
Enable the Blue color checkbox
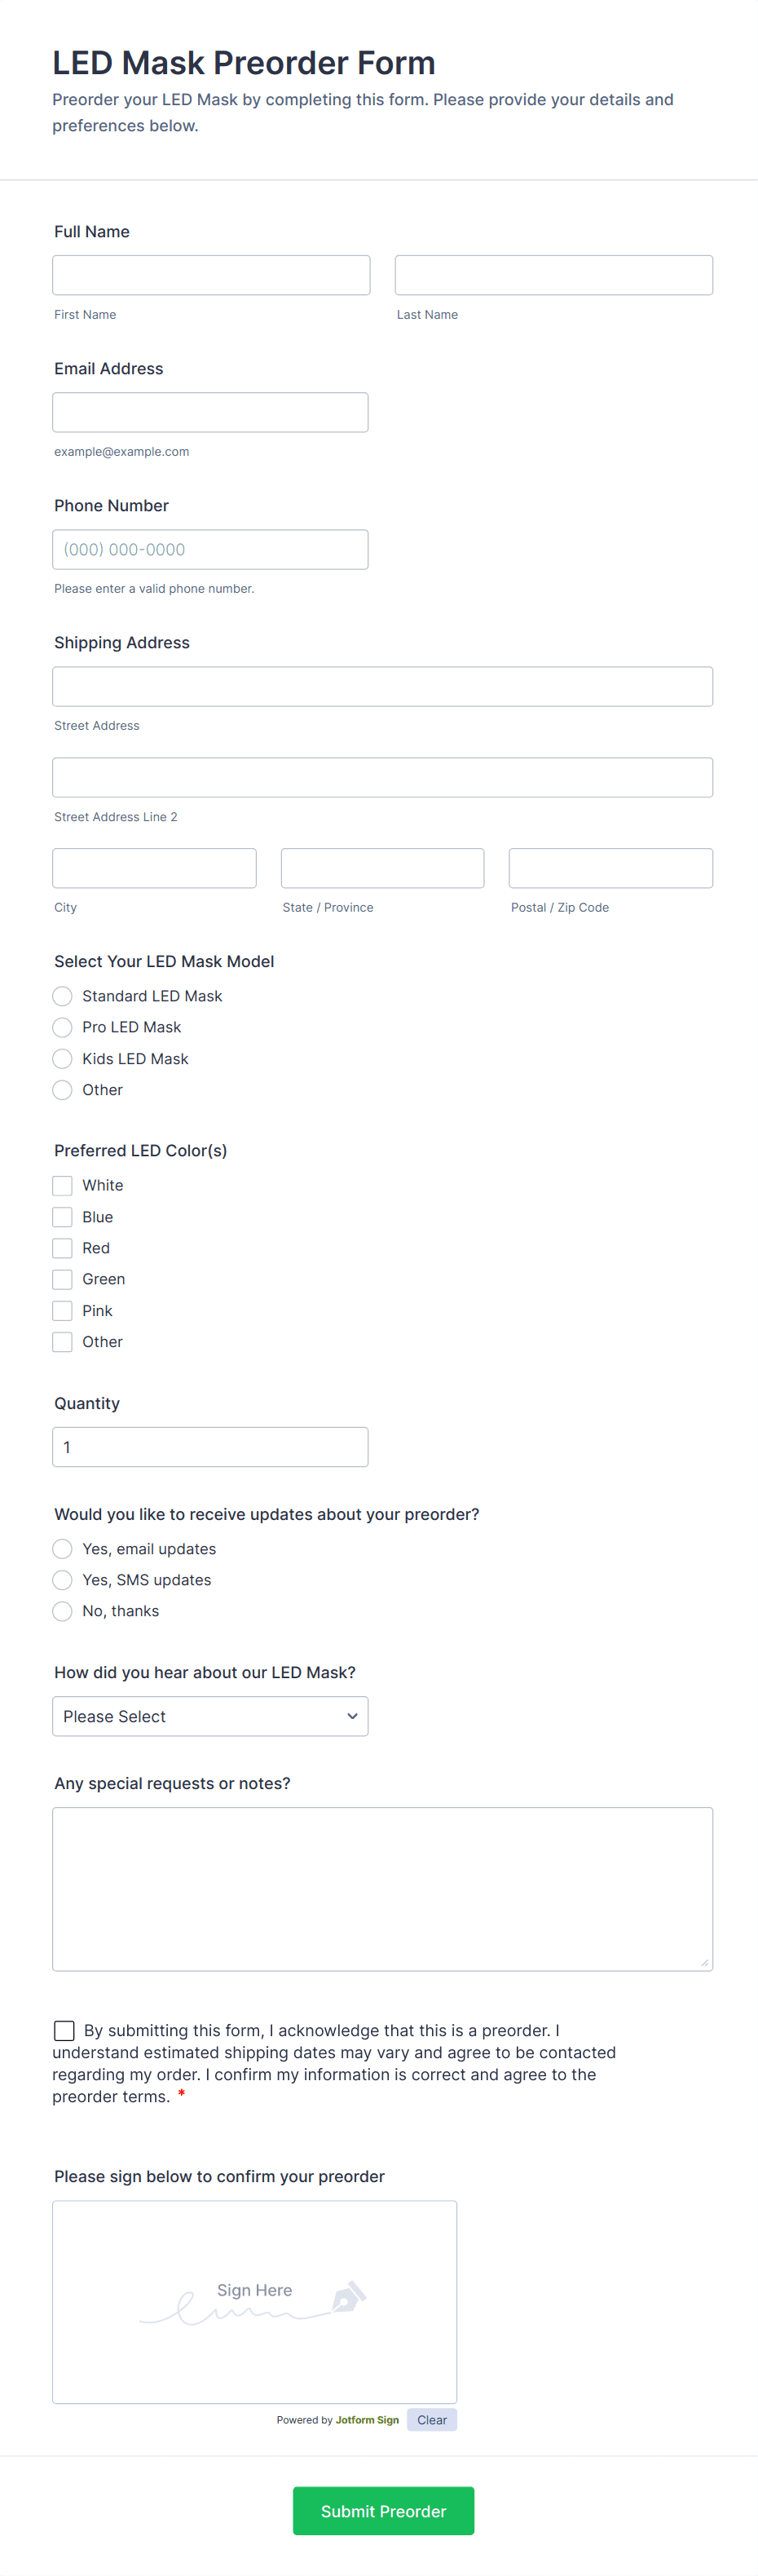62,1216
